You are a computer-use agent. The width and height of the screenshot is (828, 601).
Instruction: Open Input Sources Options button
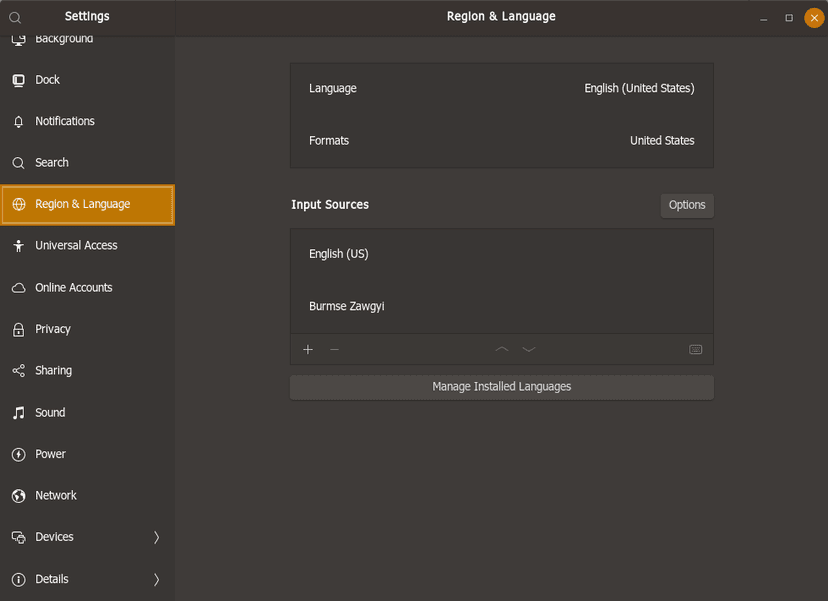pyautogui.click(x=686, y=205)
